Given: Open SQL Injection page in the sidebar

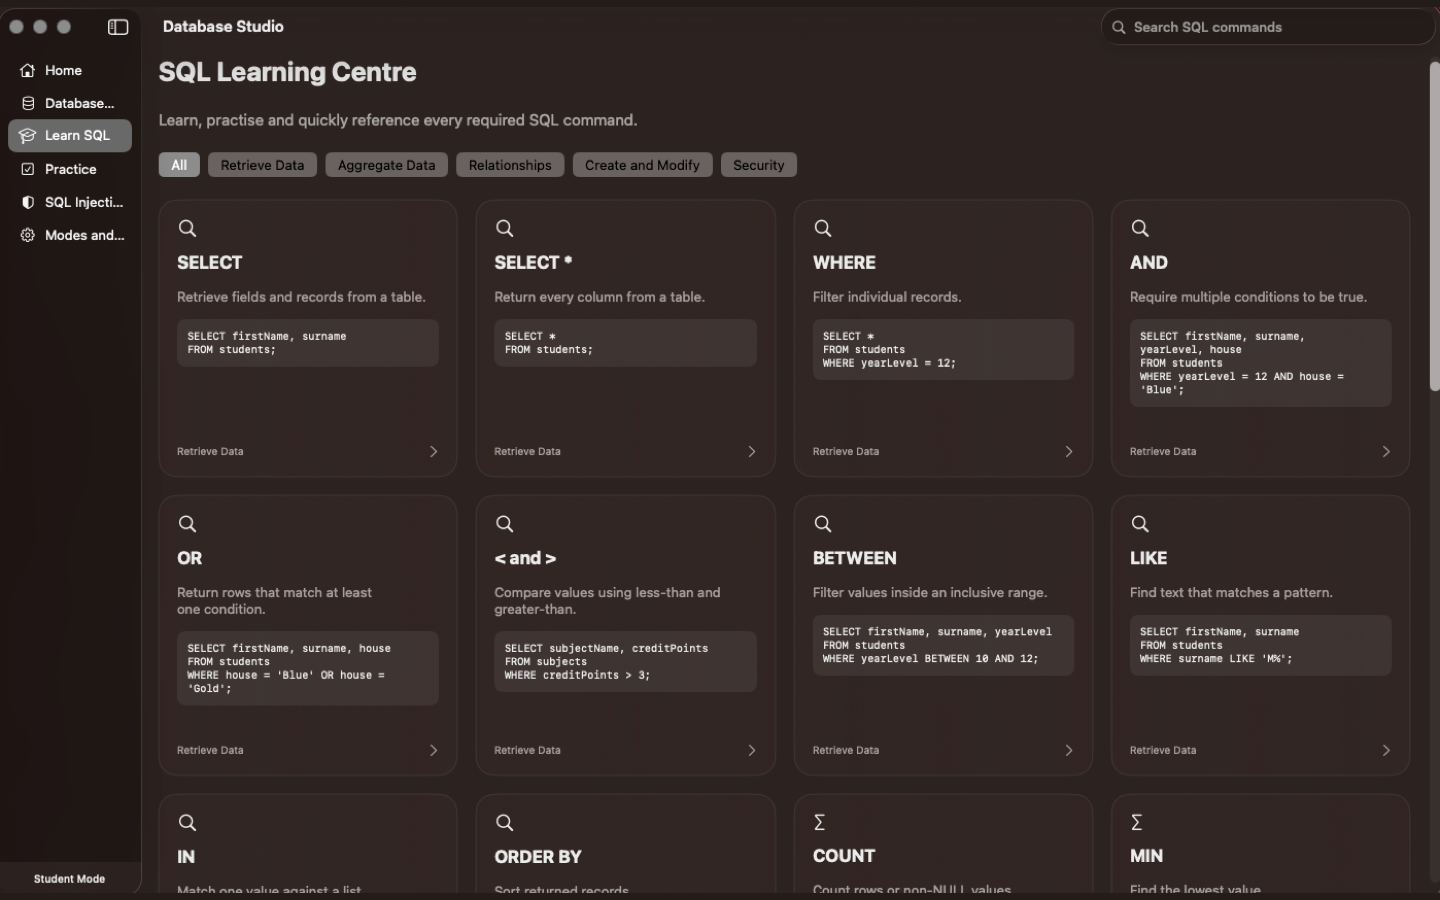Looking at the screenshot, I should click(x=70, y=202).
